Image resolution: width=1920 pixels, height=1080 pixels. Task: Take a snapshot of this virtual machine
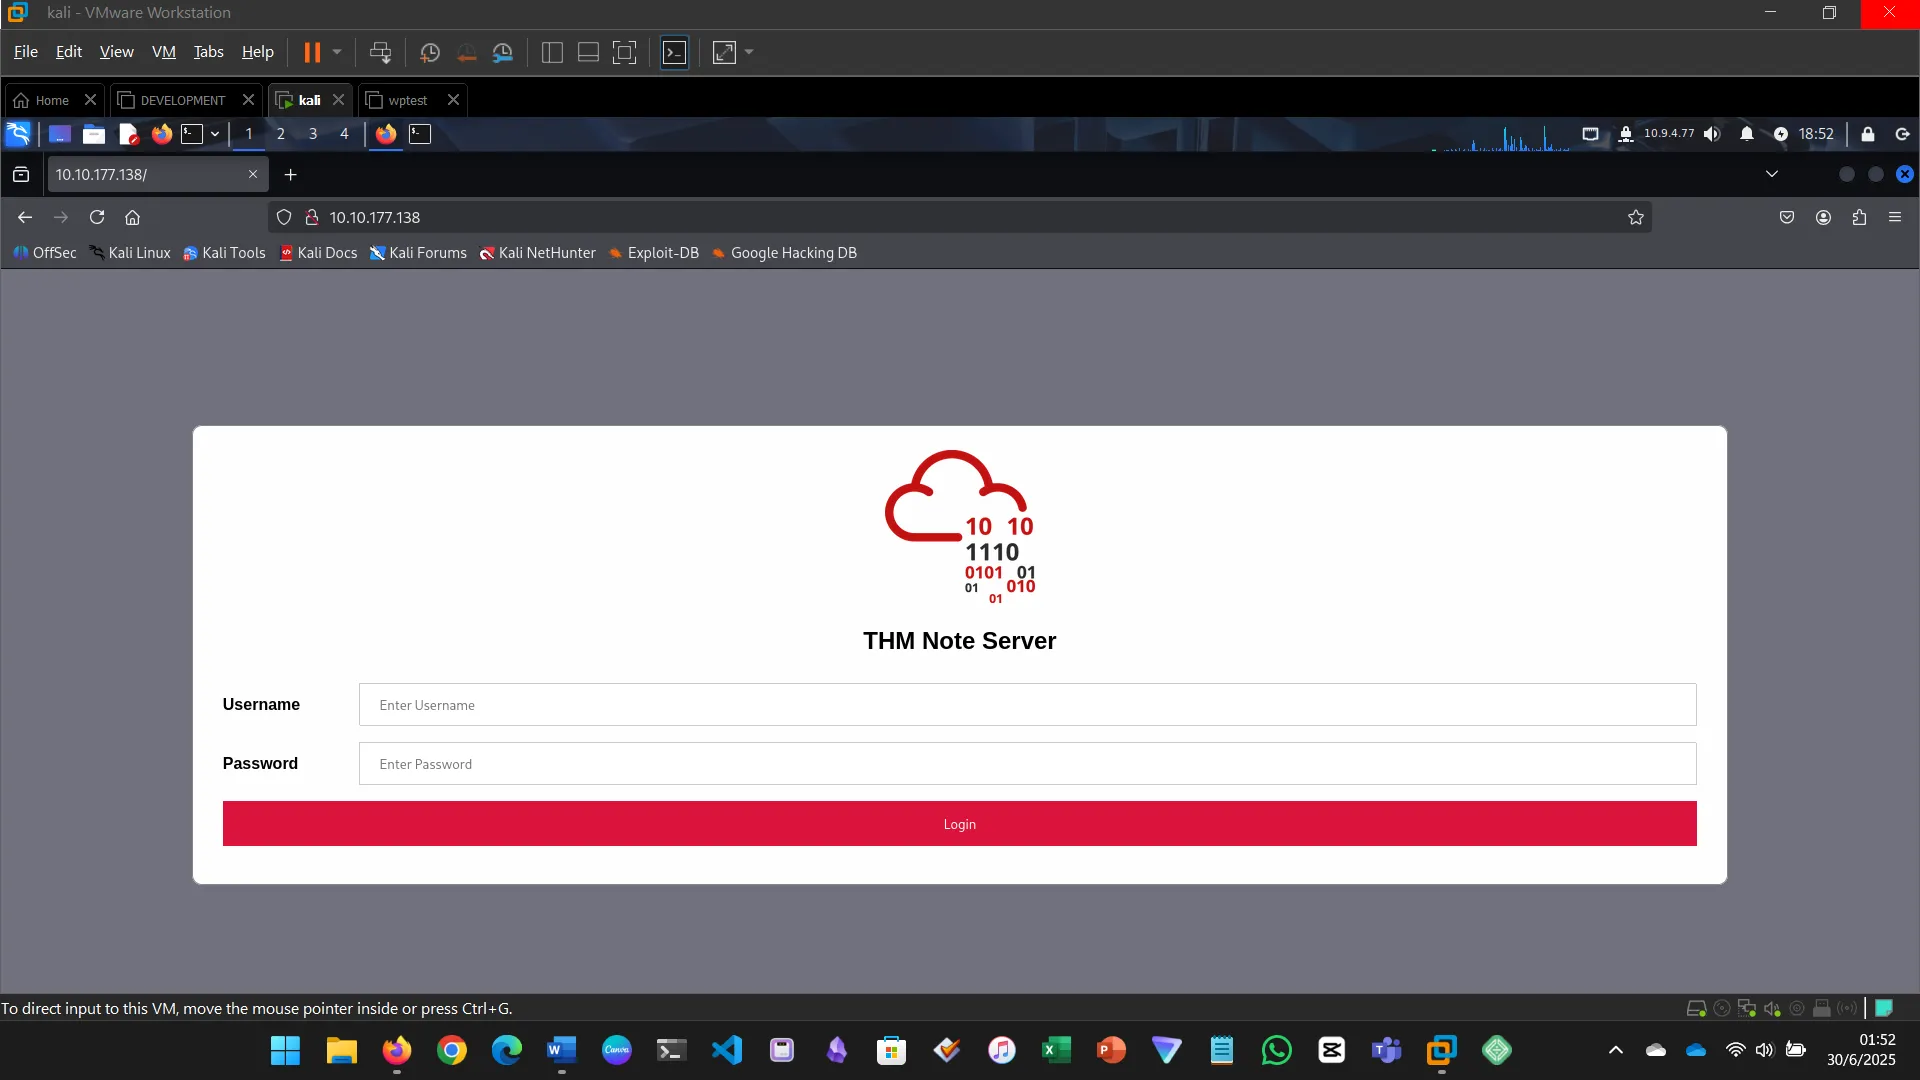point(430,52)
